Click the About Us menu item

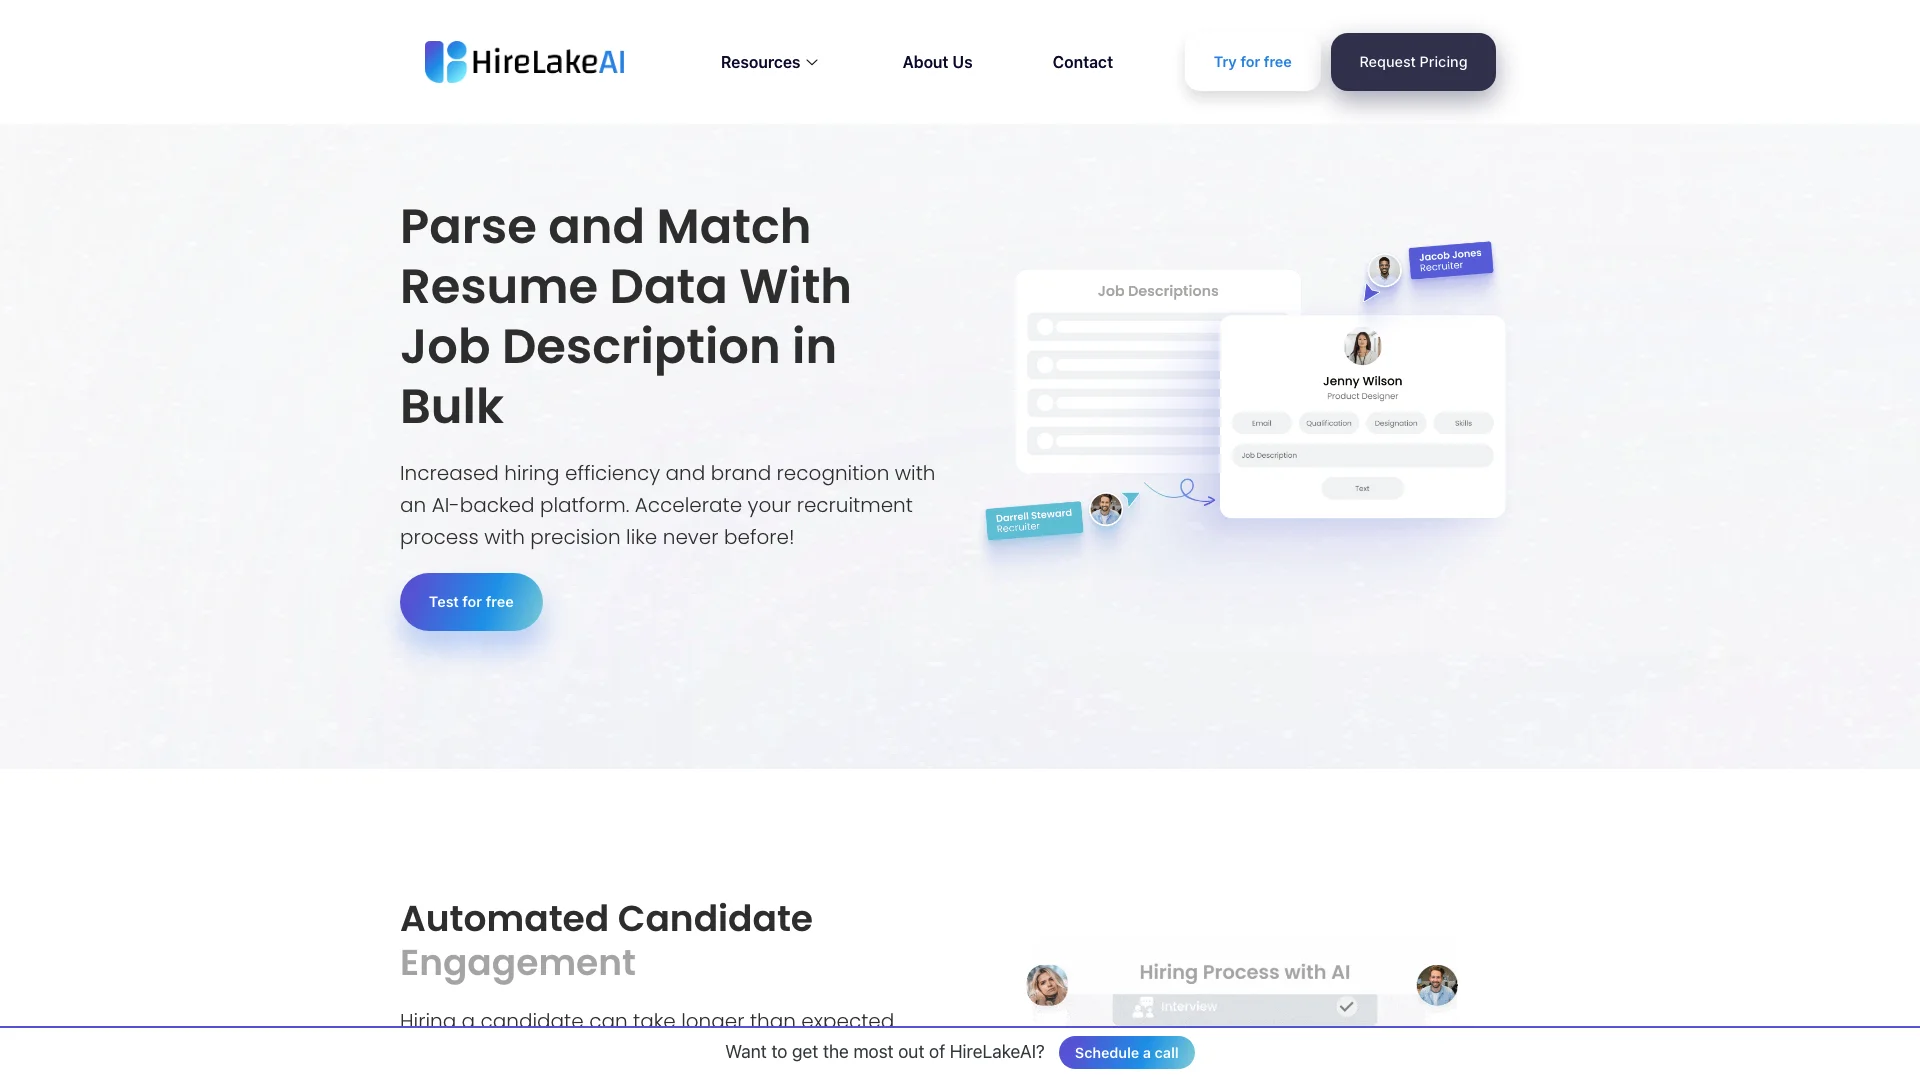click(936, 62)
